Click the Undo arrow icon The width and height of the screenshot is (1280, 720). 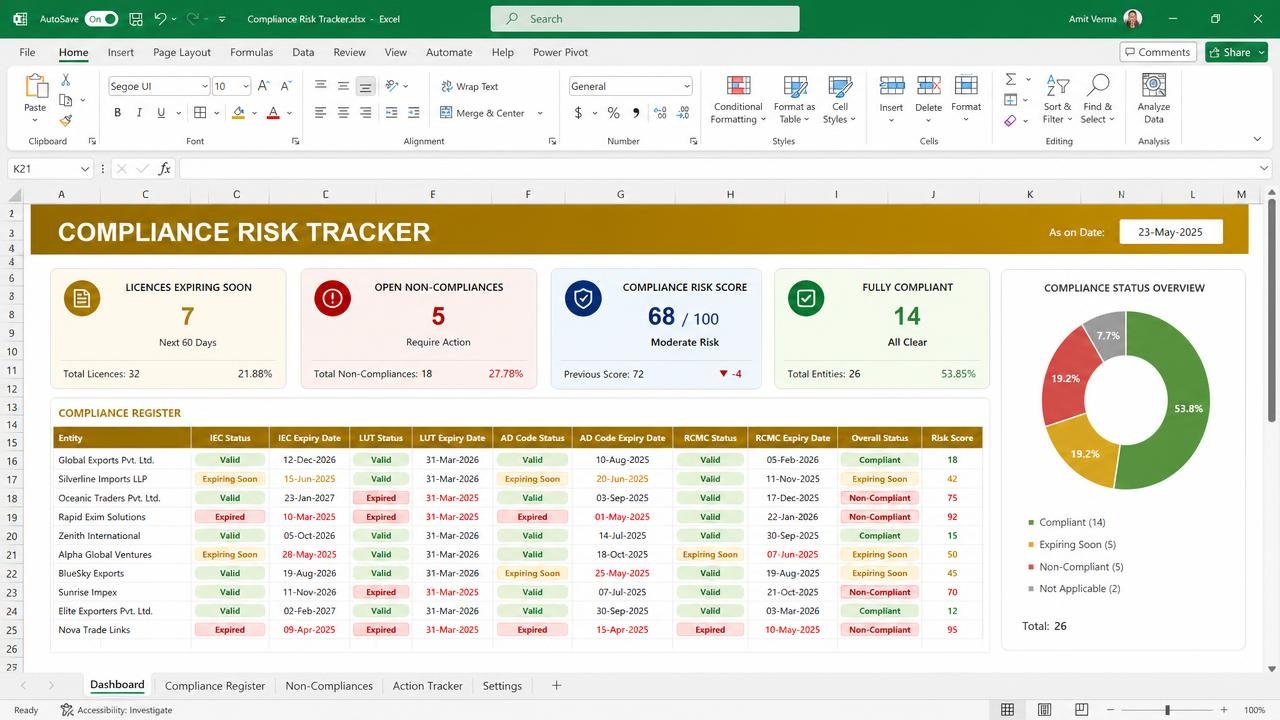(160, 19)
